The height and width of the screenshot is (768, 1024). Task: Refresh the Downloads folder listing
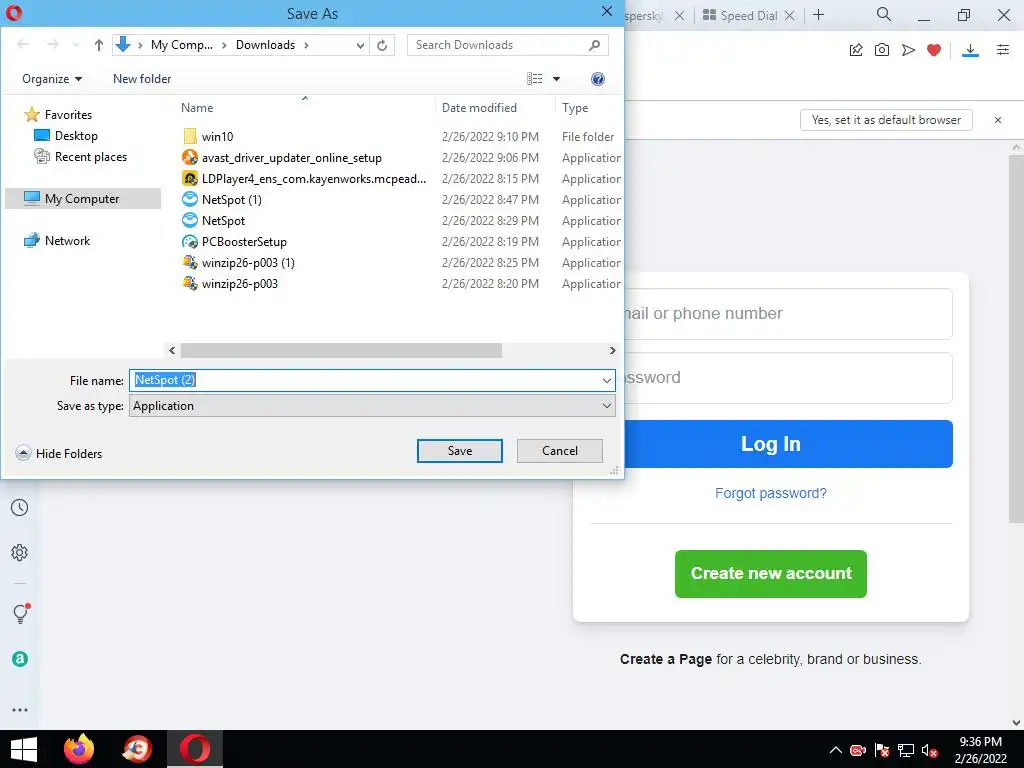[382, 45]
